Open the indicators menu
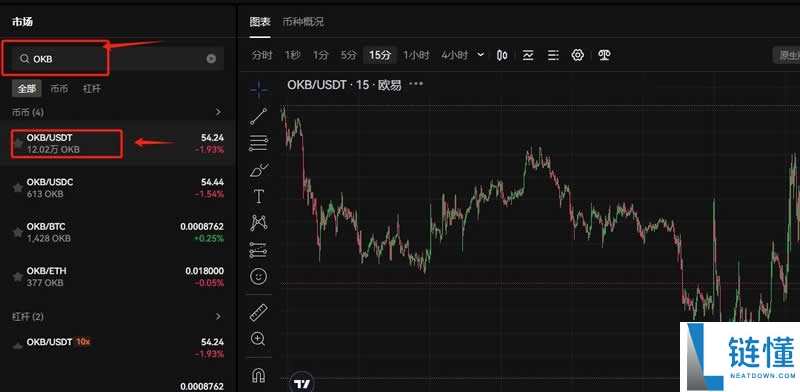The image size is (800, 392). point(528,55)
